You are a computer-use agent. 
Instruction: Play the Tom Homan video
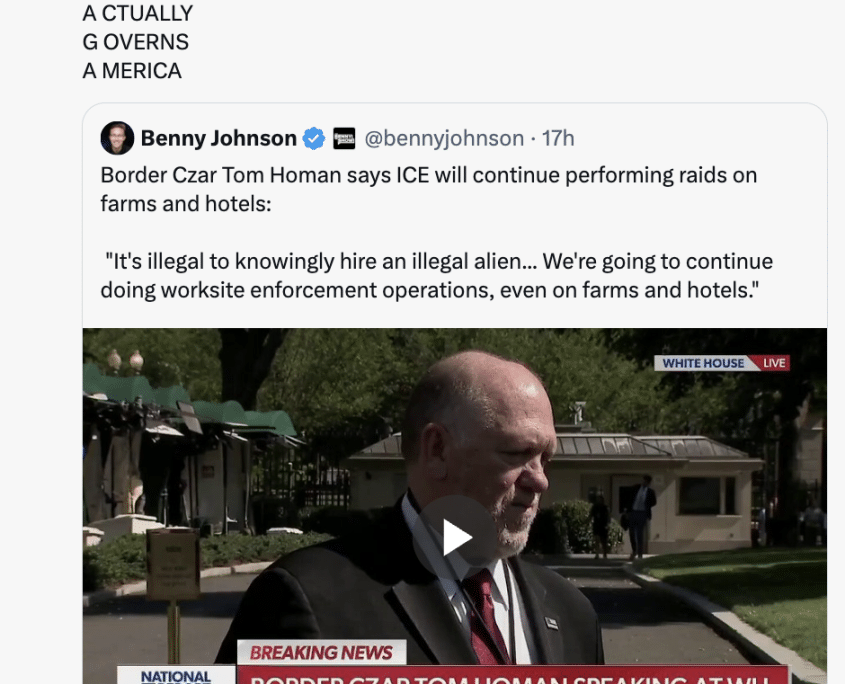[x=457, y=537]
